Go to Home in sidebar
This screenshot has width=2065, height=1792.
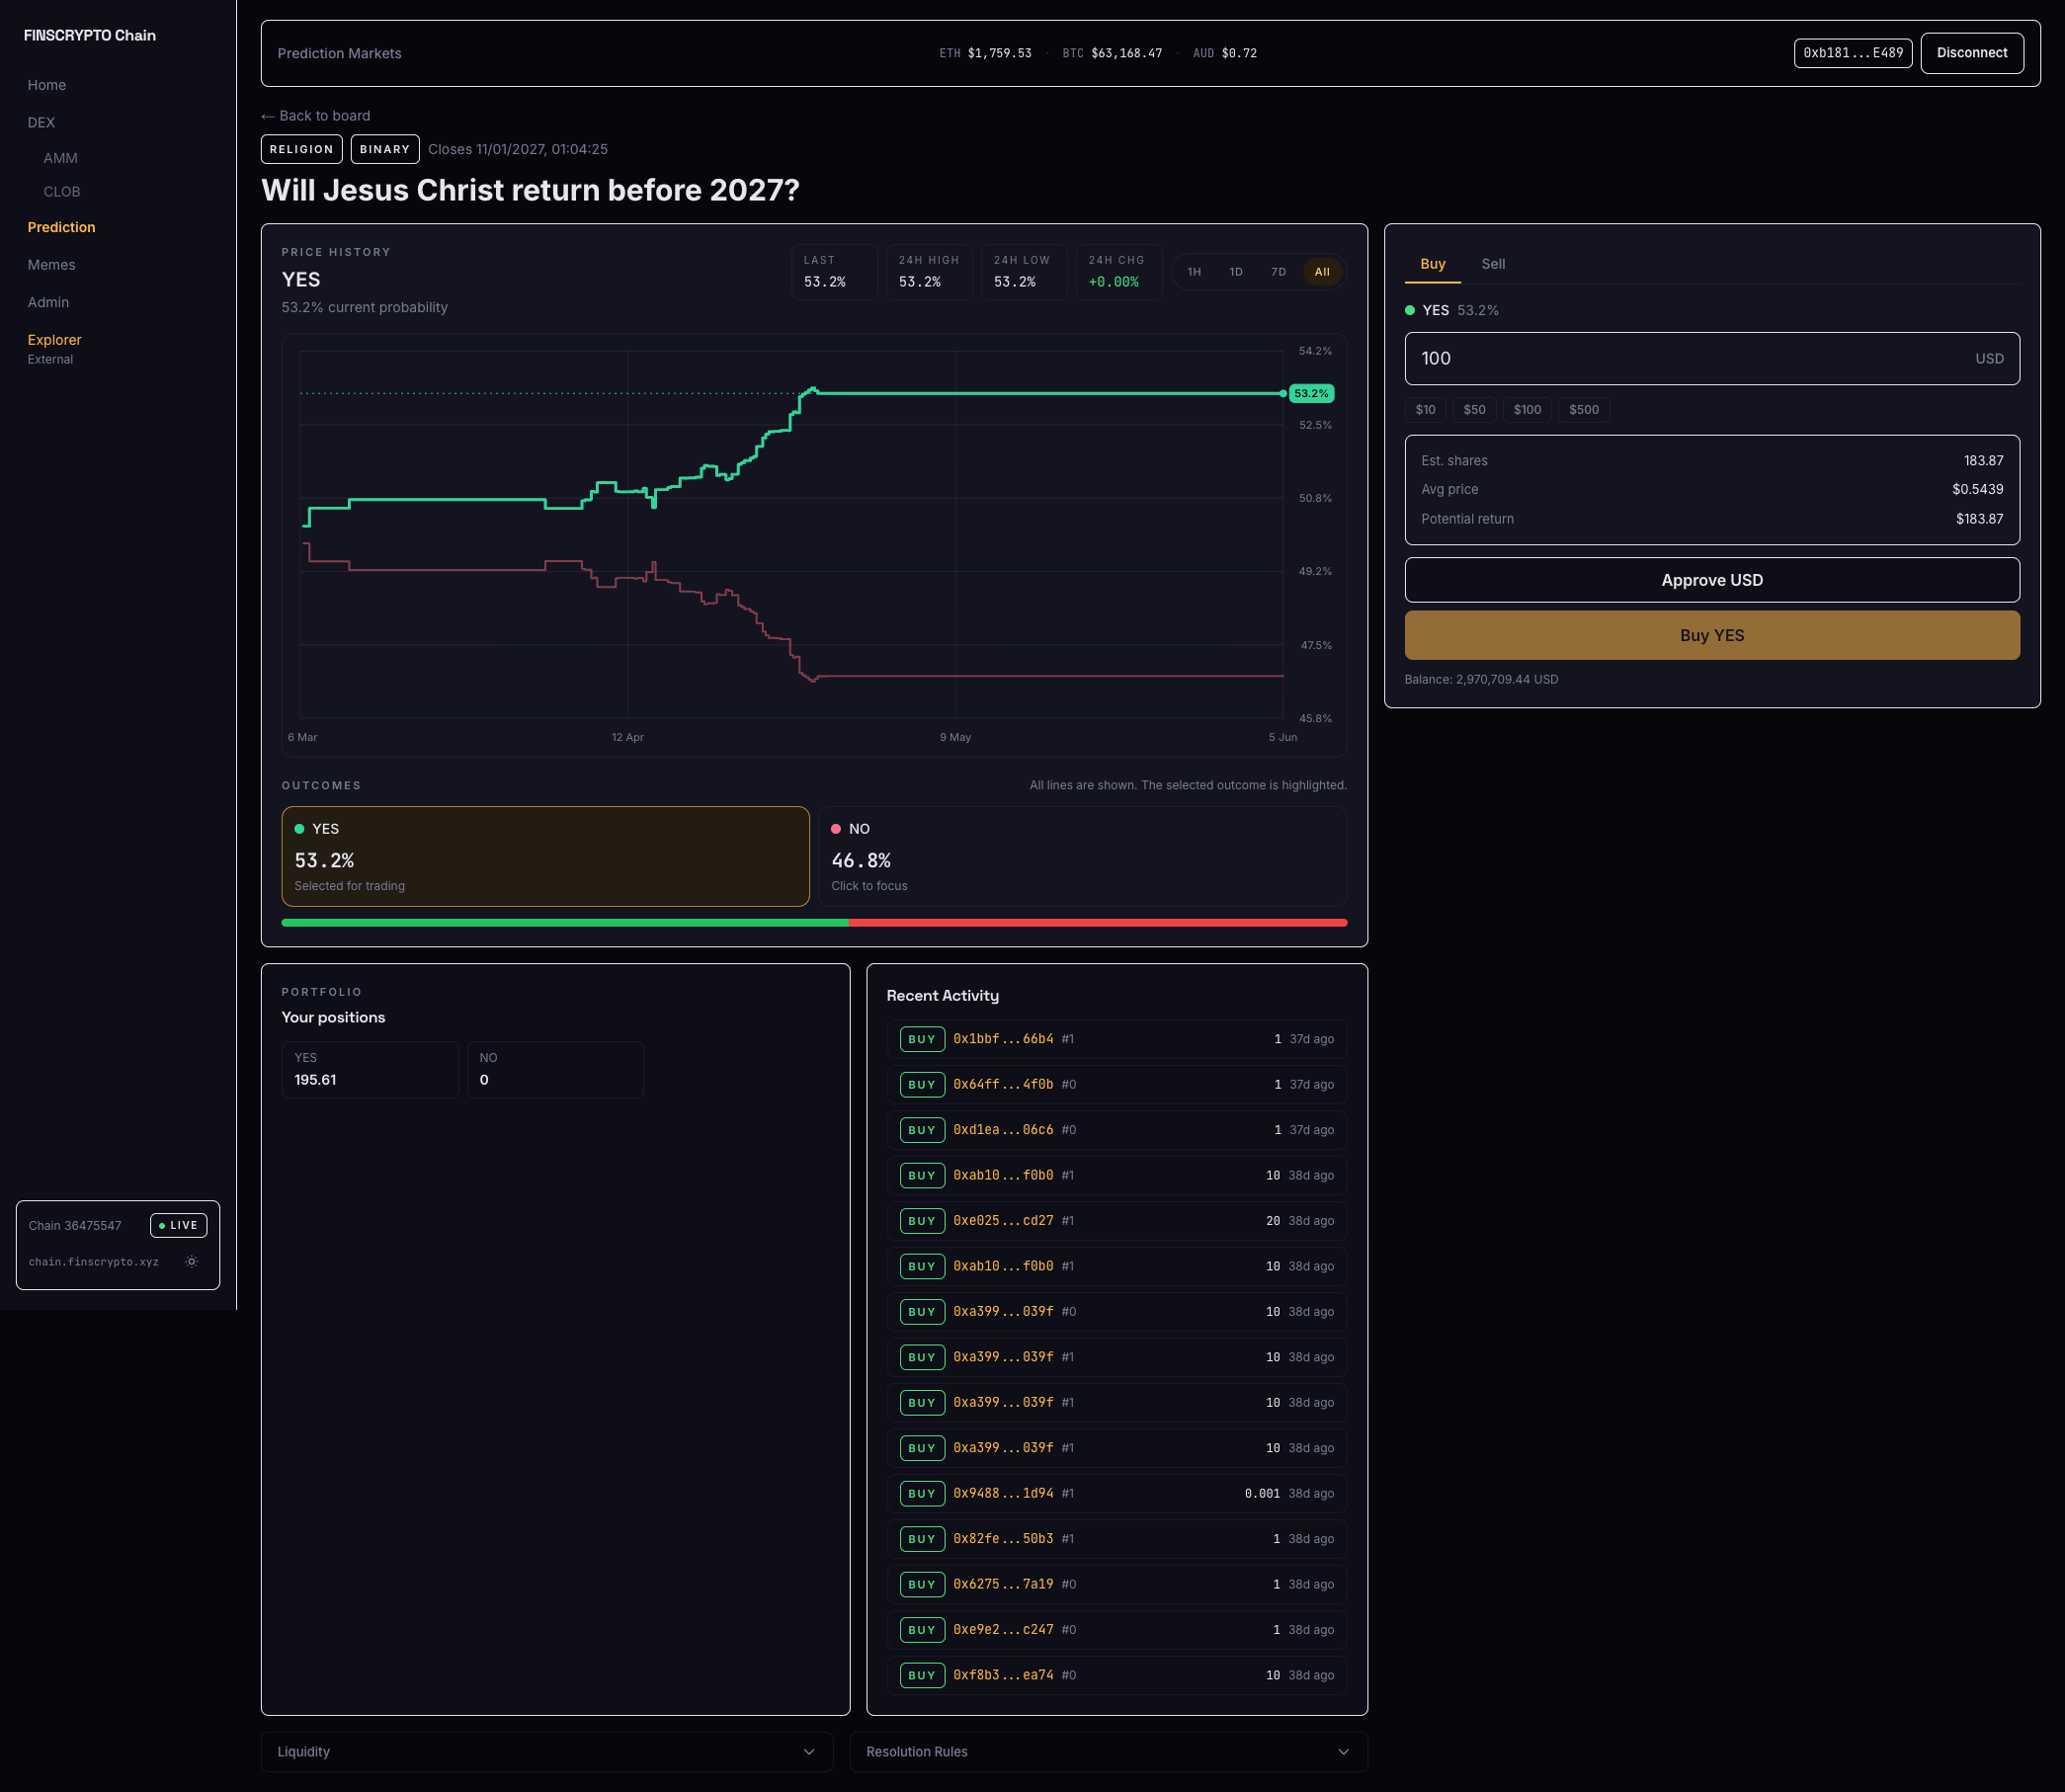tap(47, 85)
